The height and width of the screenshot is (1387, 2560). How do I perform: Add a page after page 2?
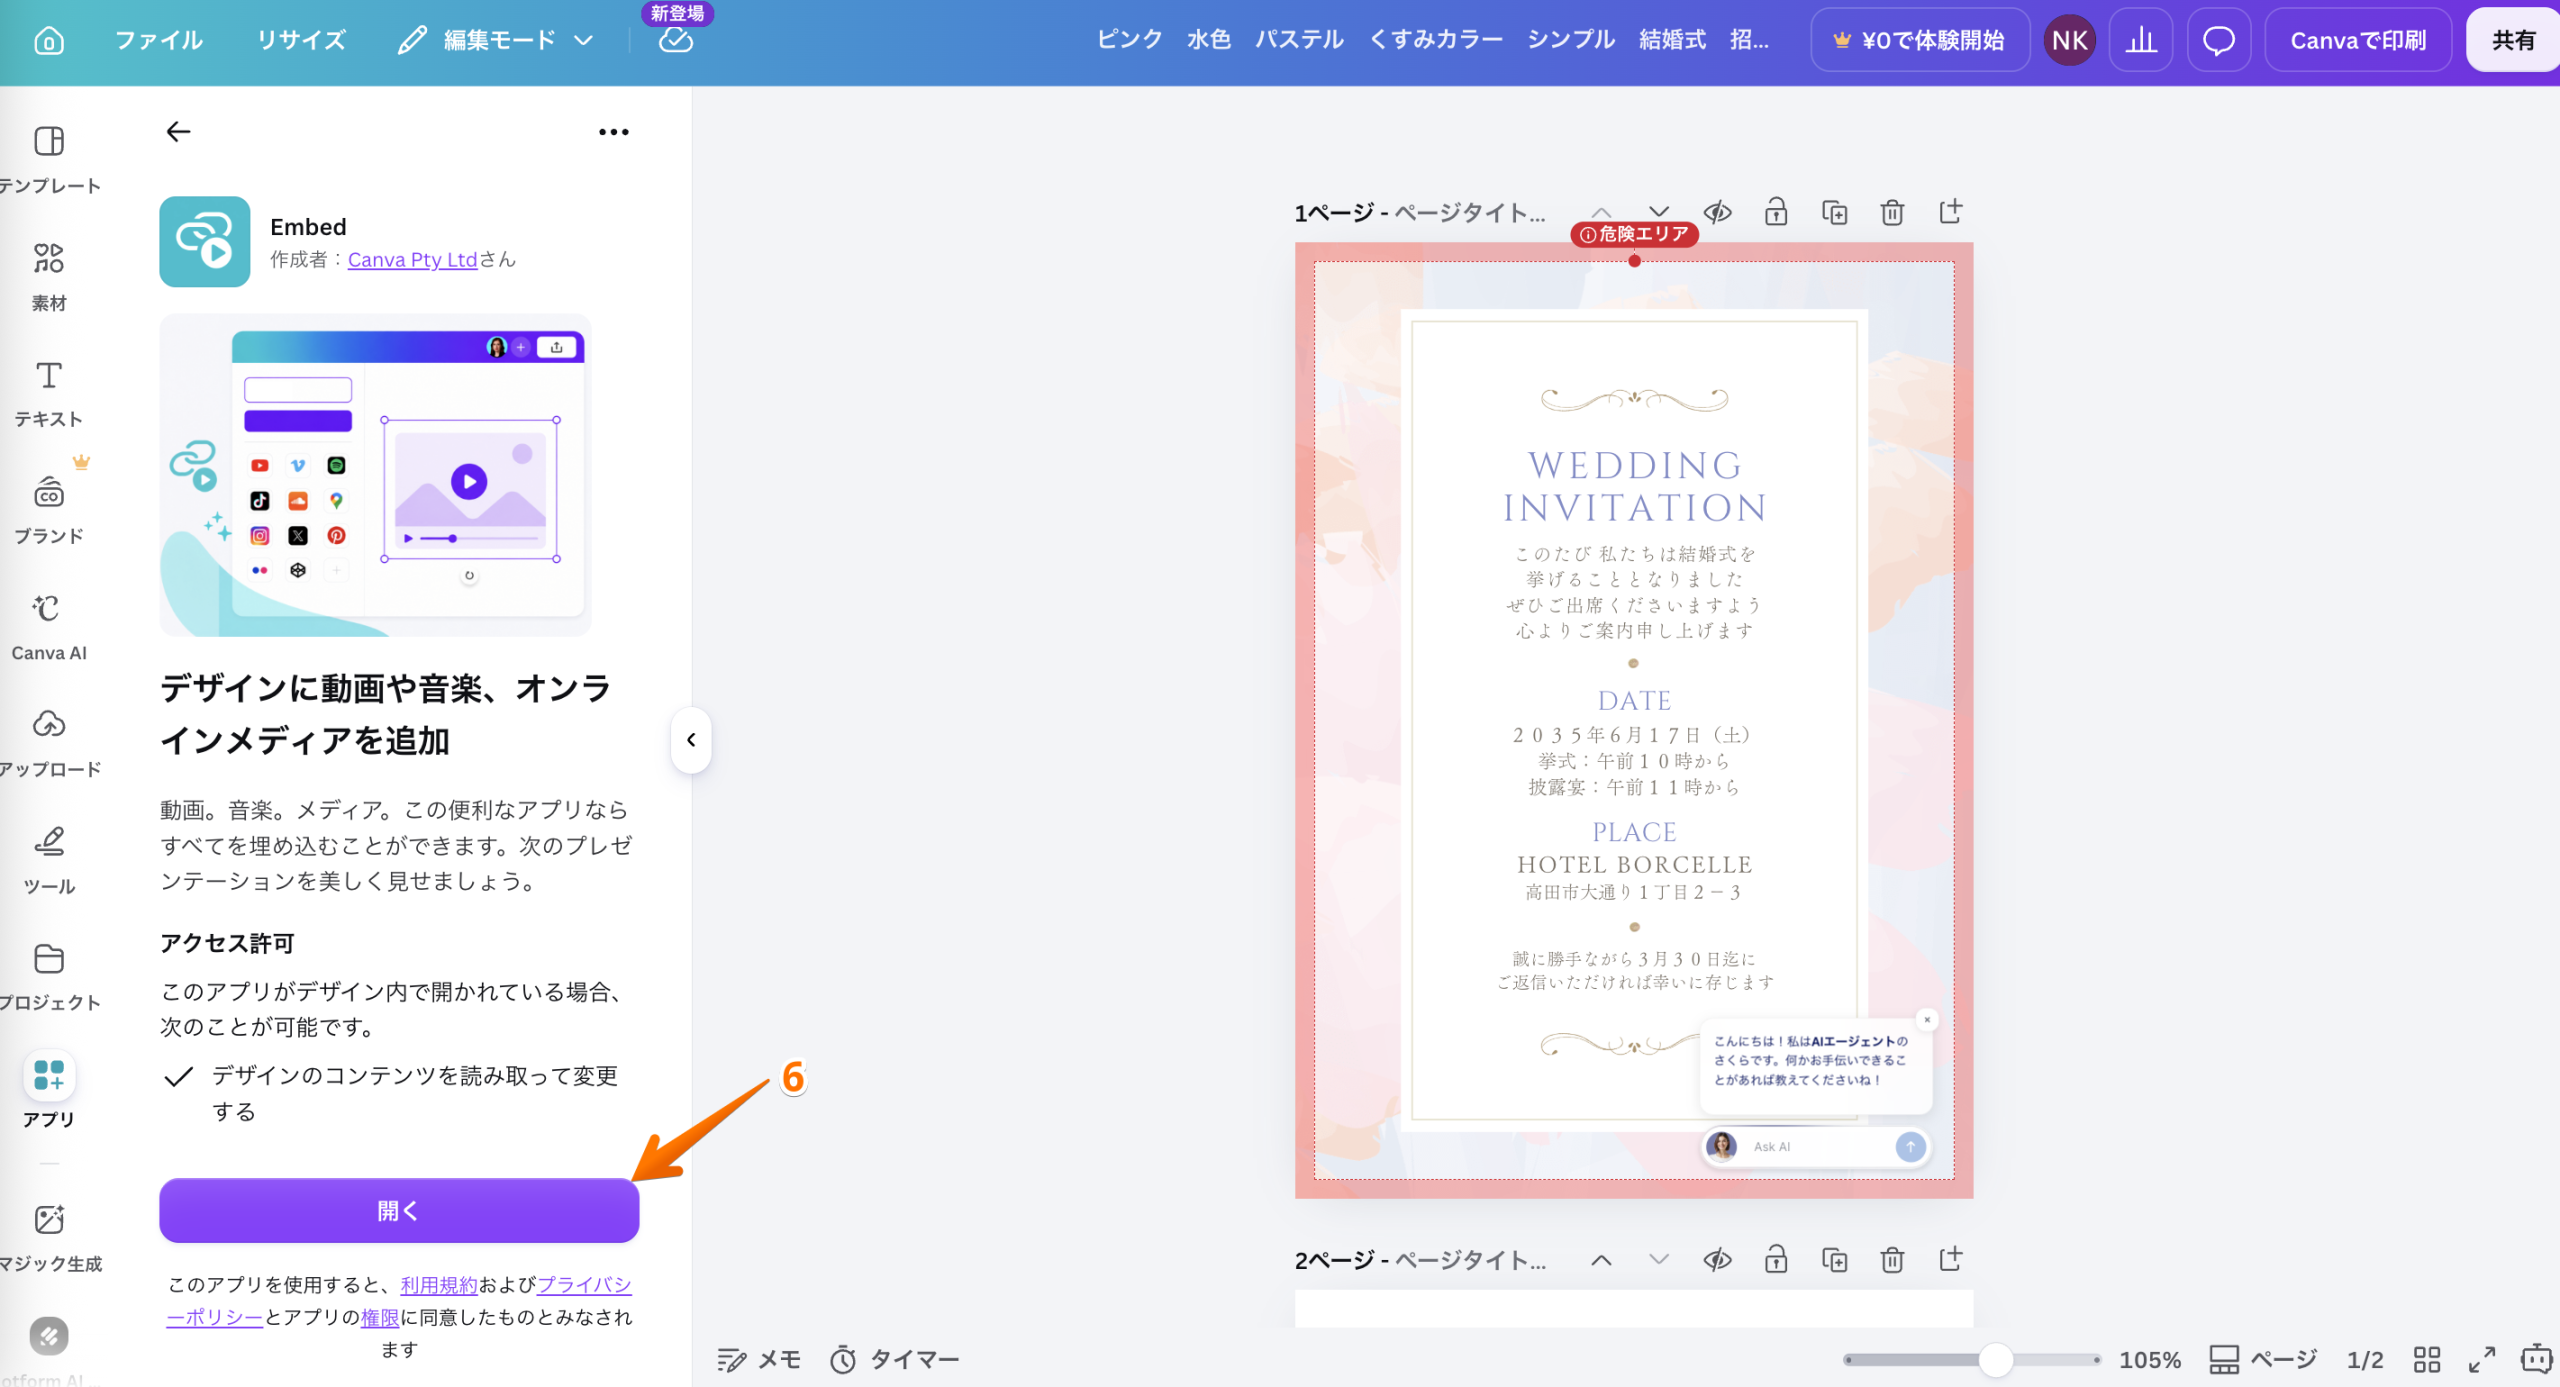point(1950,1259)
